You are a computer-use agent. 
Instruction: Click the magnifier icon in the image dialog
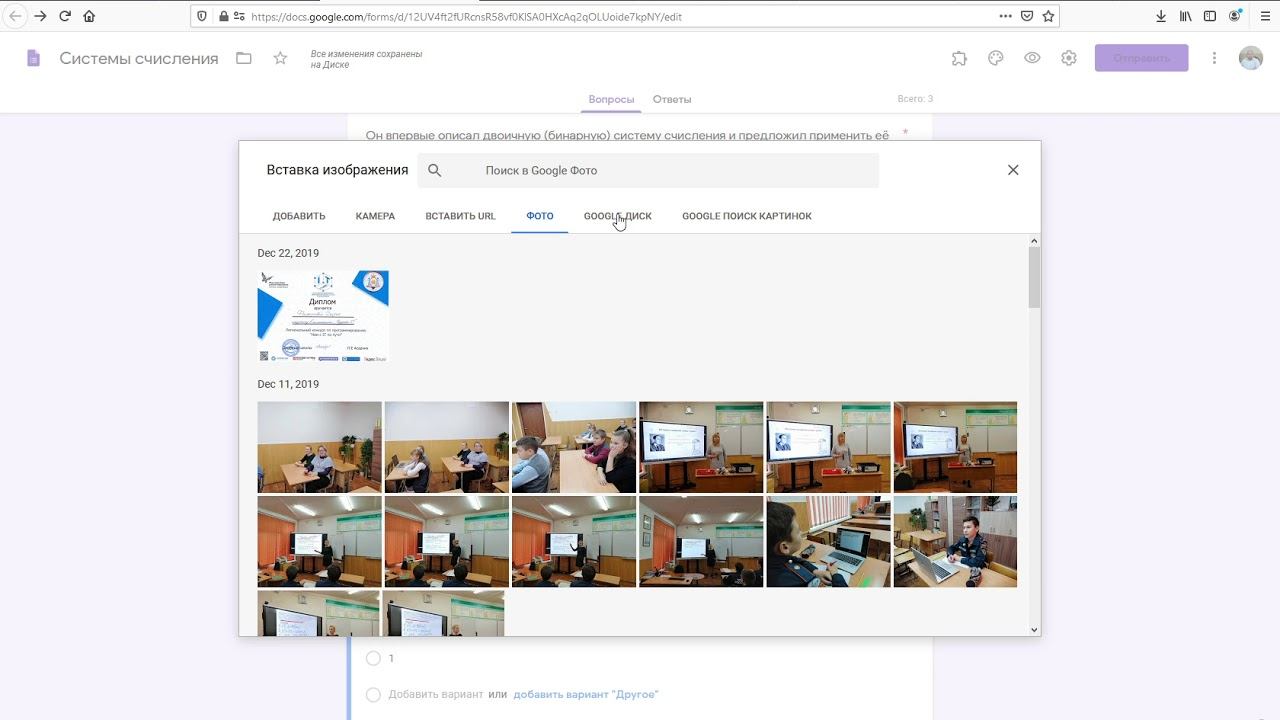(435, 170)
